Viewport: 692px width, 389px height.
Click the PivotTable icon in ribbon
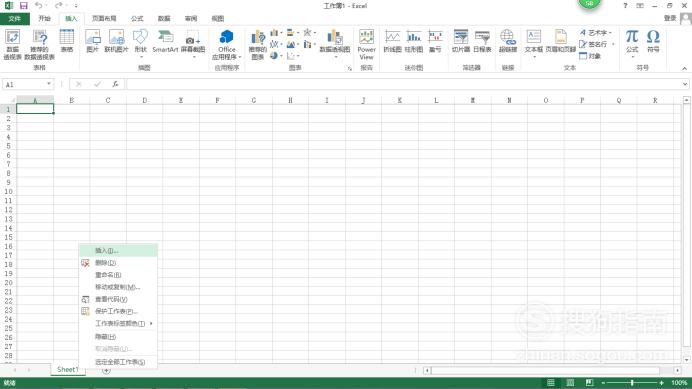pos(12,44)
